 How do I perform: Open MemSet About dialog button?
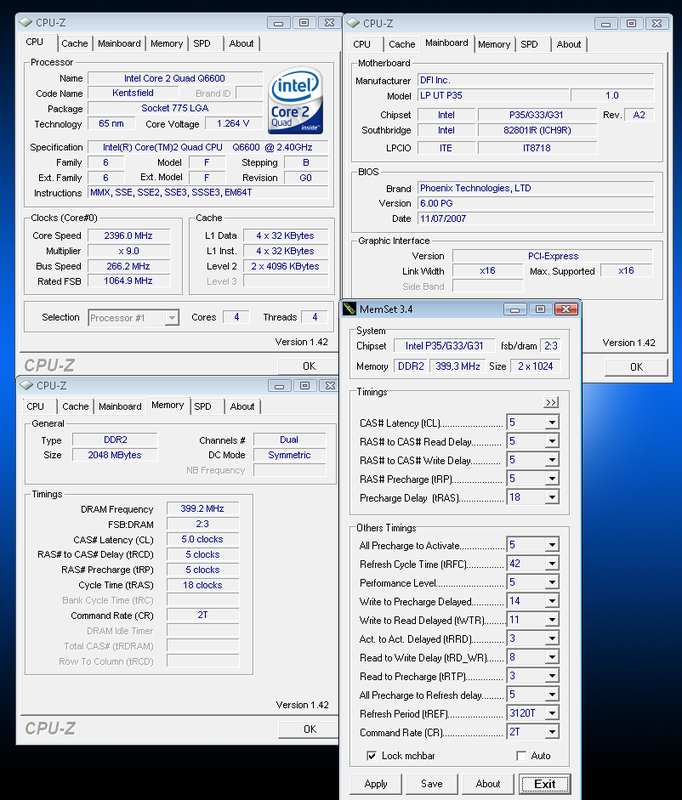point(488,784)
